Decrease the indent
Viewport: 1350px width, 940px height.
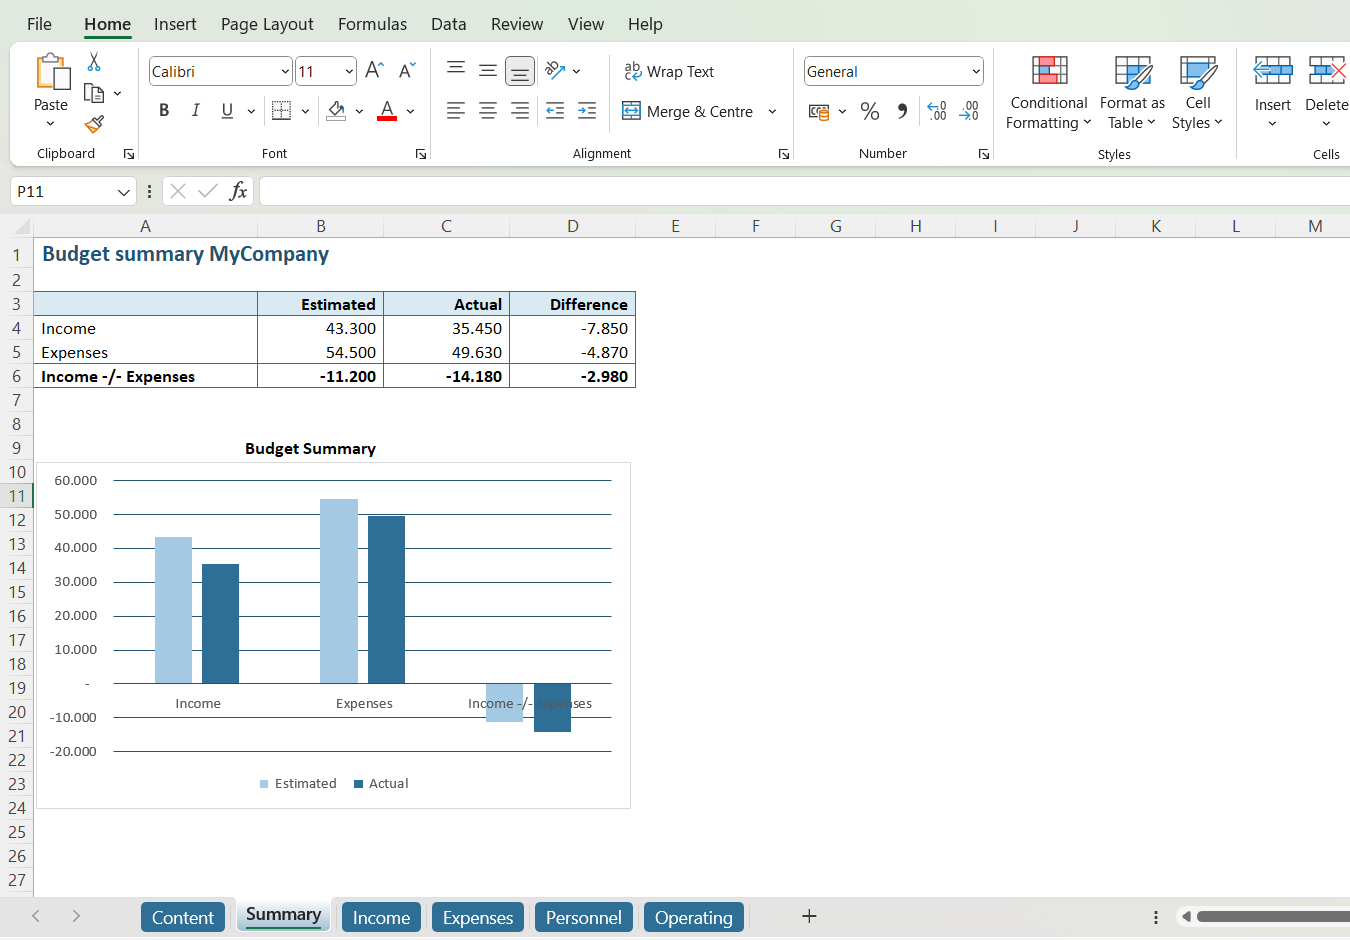(x=555, y=111)
